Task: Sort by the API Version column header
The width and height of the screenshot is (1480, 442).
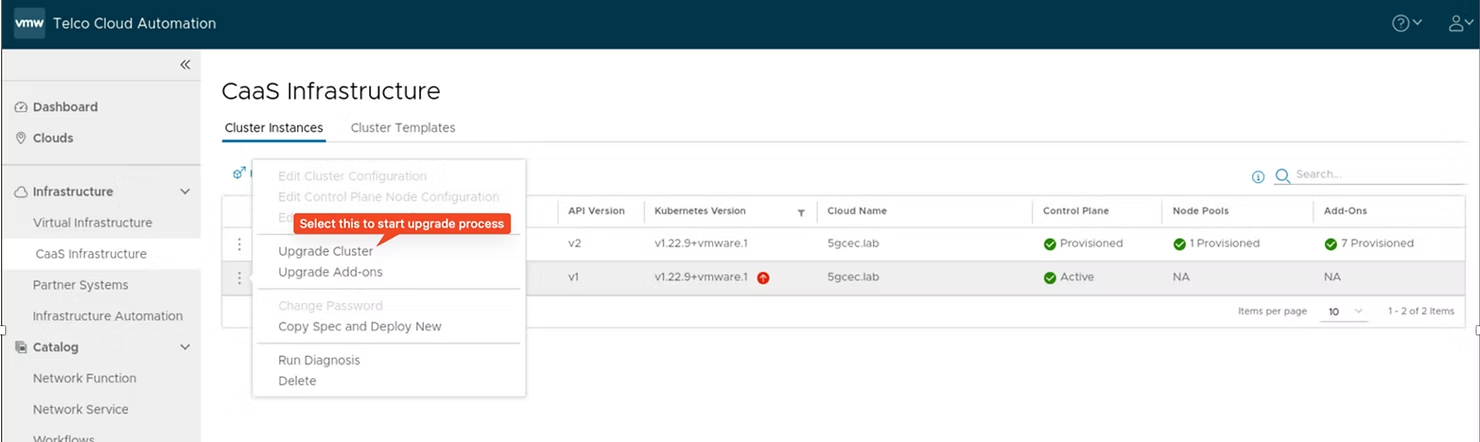Action: (596, 211)
